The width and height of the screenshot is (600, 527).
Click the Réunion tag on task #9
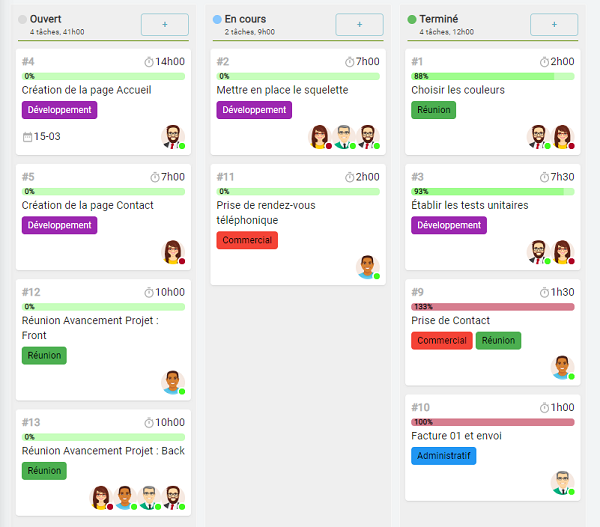[498, 341]
